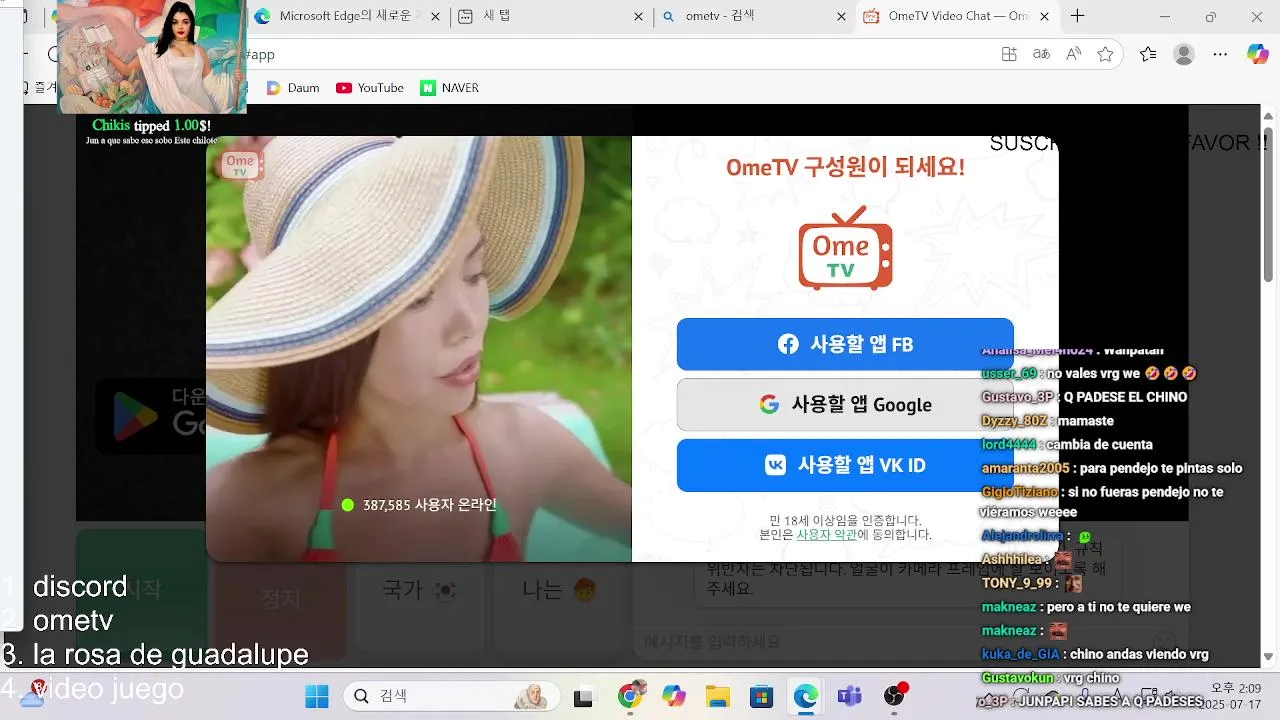
Task: Open the Google Play download badge
Action: point(150,415)
